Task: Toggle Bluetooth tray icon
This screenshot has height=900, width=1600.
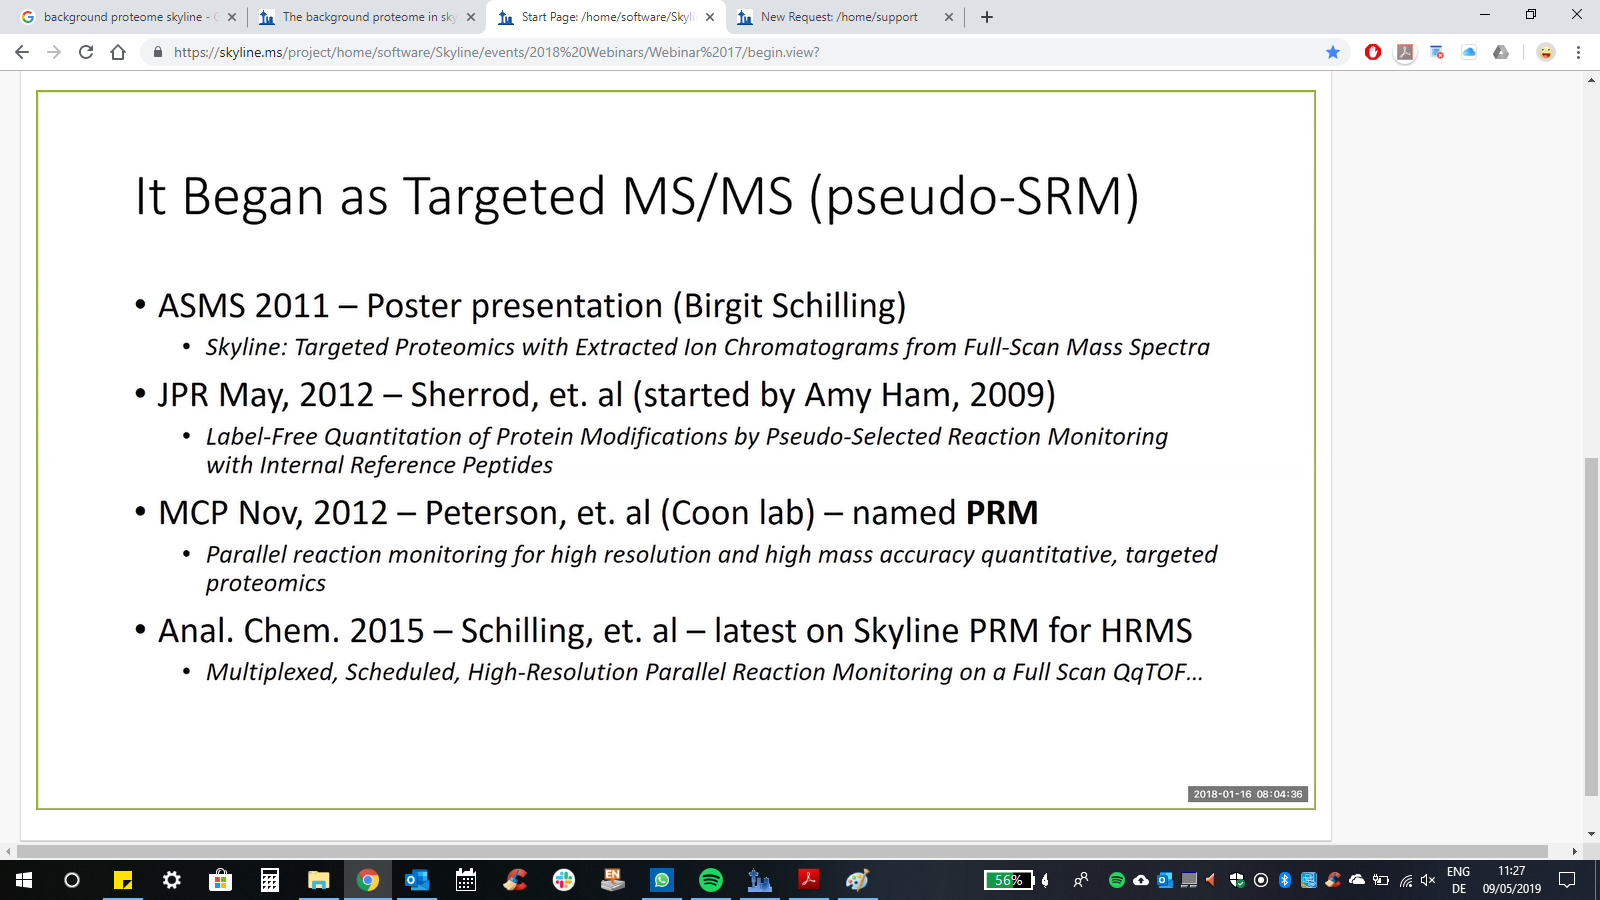Action: click(1285, 880)
